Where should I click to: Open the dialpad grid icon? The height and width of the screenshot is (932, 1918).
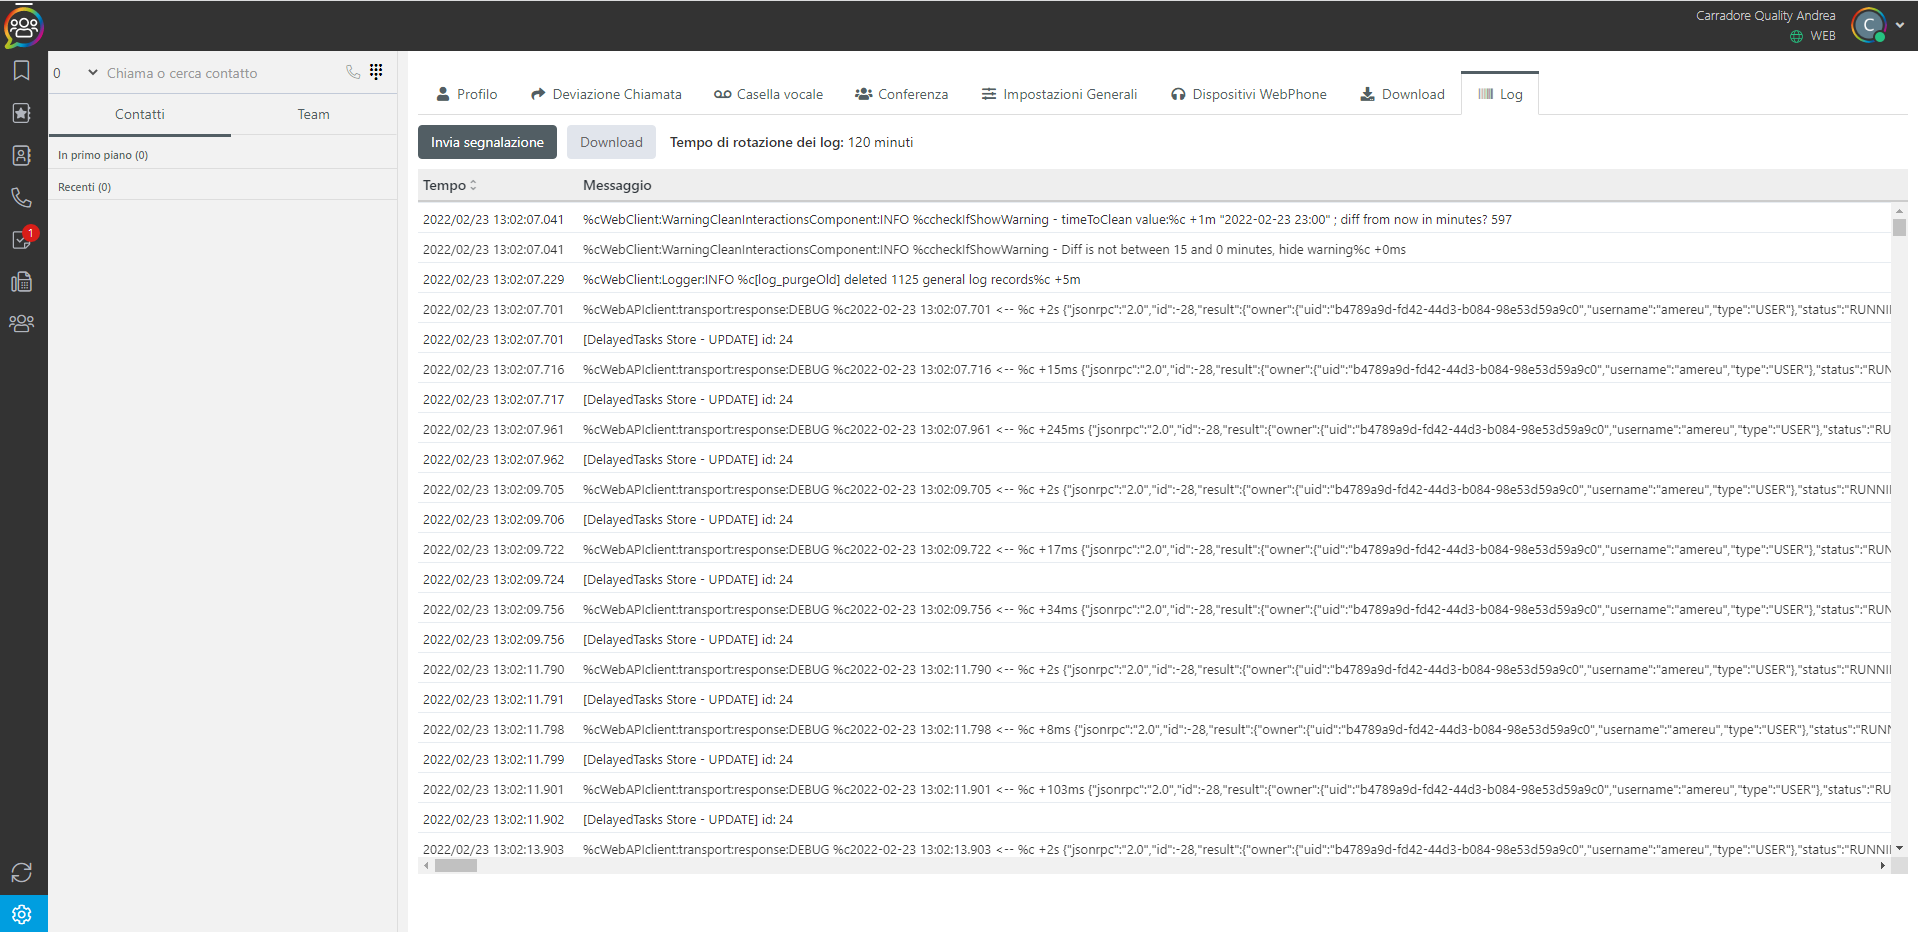pyautogui.click(x=376, y=71)
